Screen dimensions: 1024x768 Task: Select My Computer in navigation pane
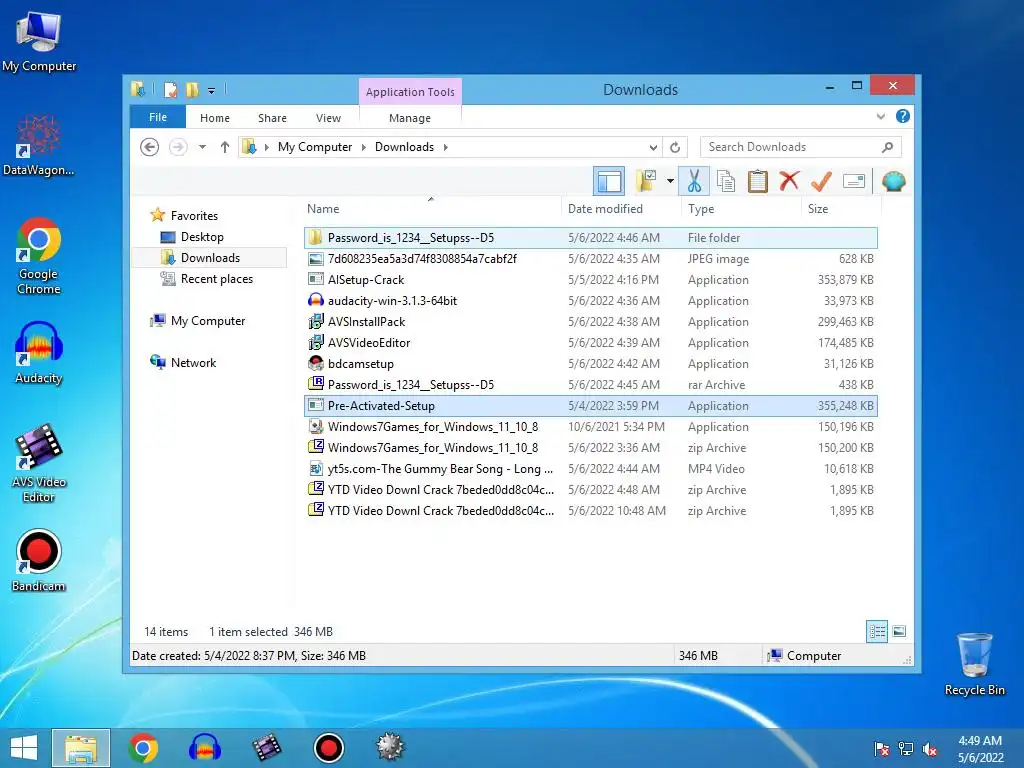tap(208, 321)
